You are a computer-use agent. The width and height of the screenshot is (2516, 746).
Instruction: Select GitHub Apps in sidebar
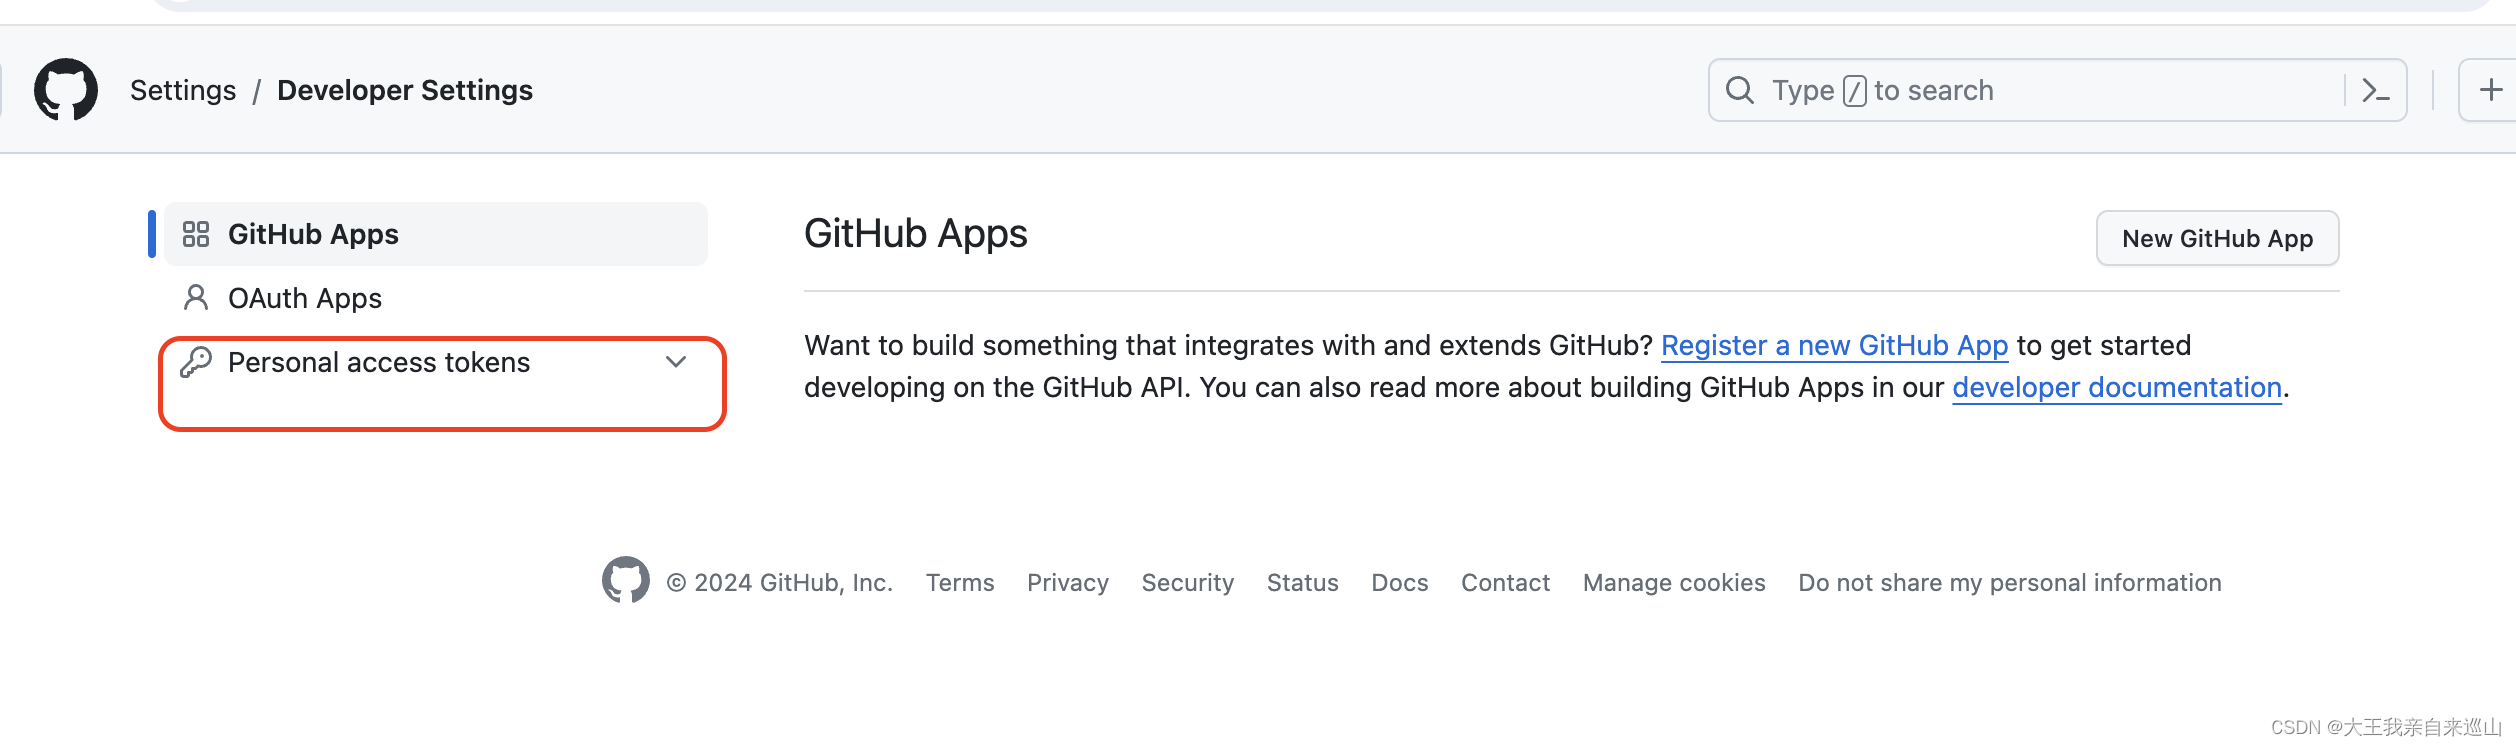(x=436, y=234)
